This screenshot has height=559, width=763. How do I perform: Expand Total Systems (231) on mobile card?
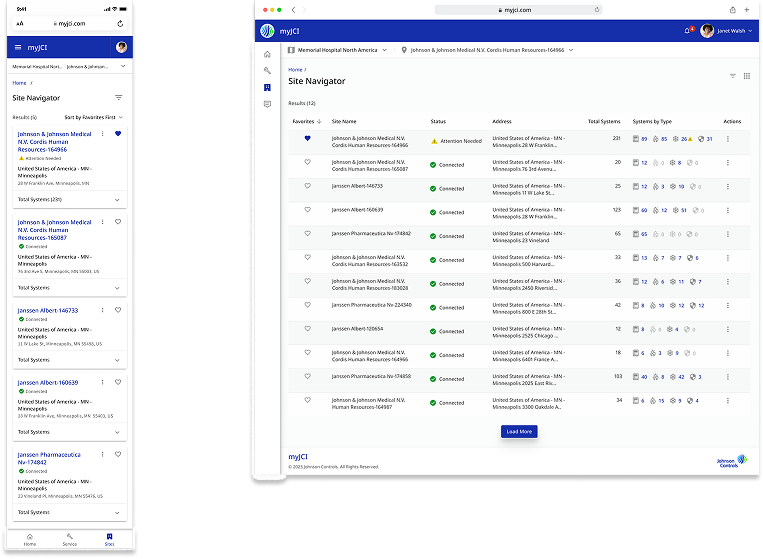pyautogui.click(x=117, y=200)
